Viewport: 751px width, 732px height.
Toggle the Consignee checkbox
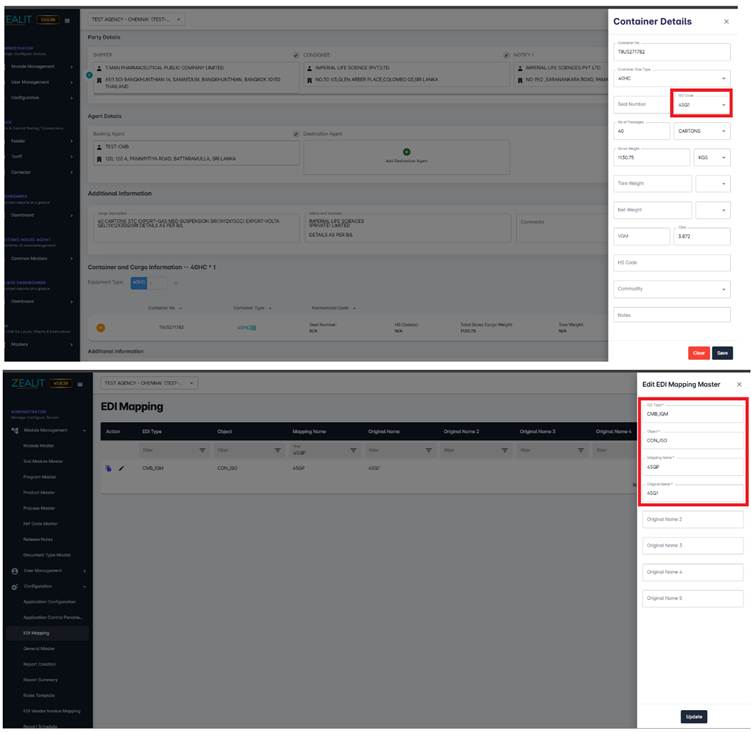(296, 55)
